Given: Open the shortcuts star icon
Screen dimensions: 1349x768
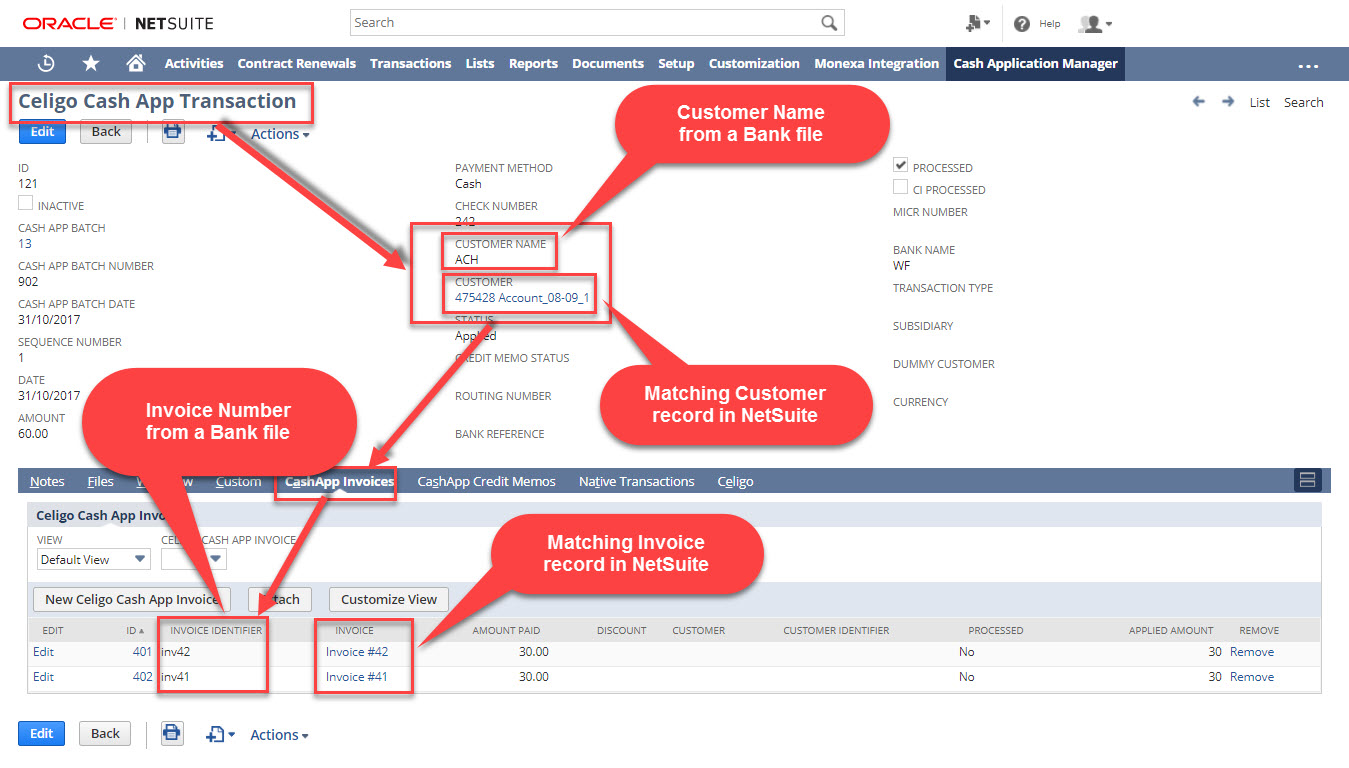Looking at the screenshot, I should [x=91, y=63].
